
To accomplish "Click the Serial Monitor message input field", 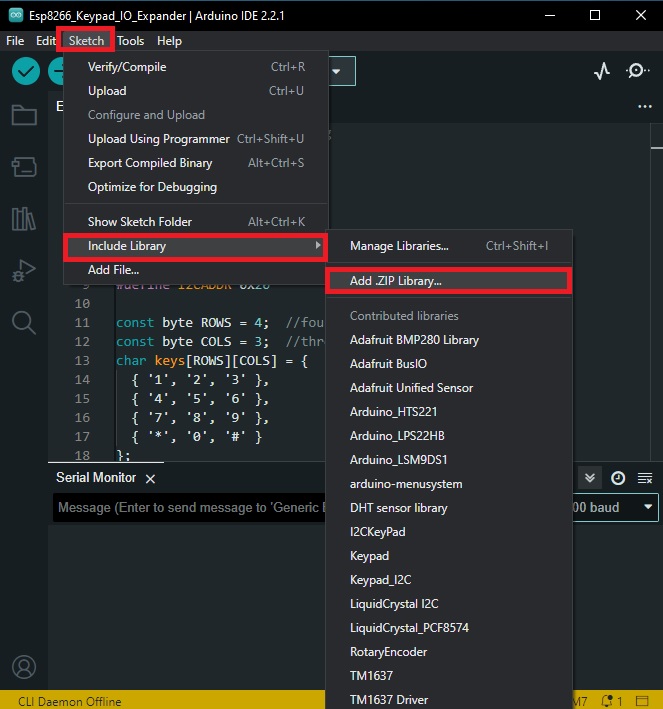I will [189, 507].
